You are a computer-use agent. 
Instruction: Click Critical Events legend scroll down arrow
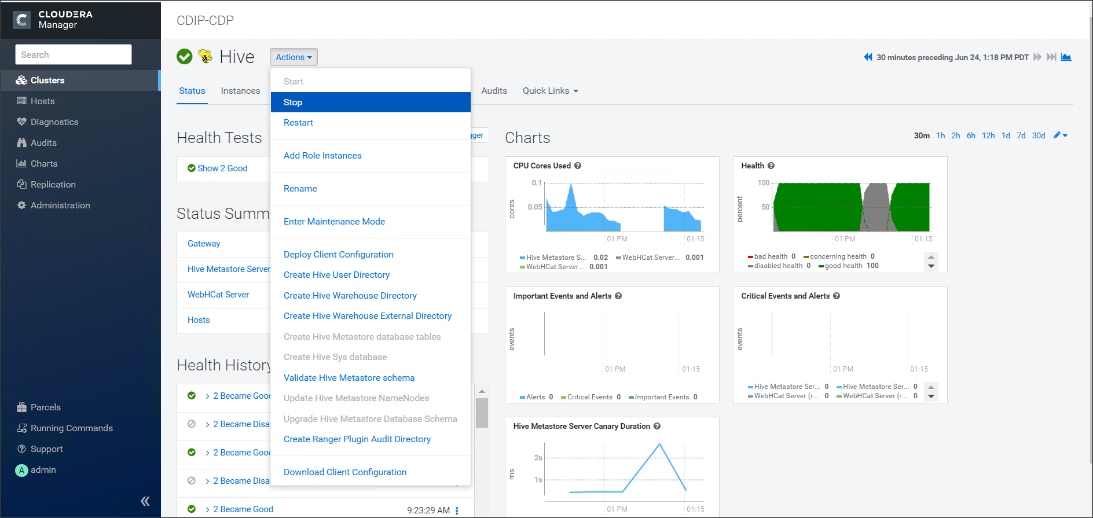pyautogui.click(x=931, y=396)
